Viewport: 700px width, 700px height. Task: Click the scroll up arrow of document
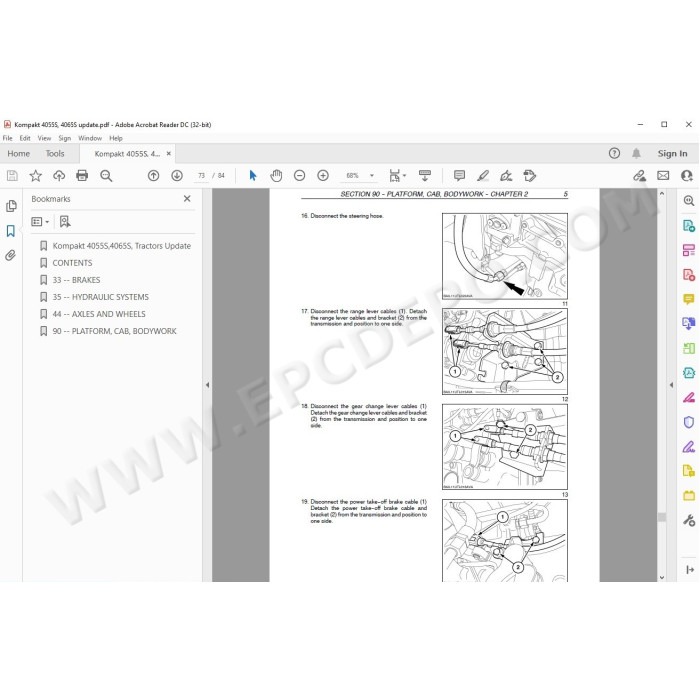(662, 194)
